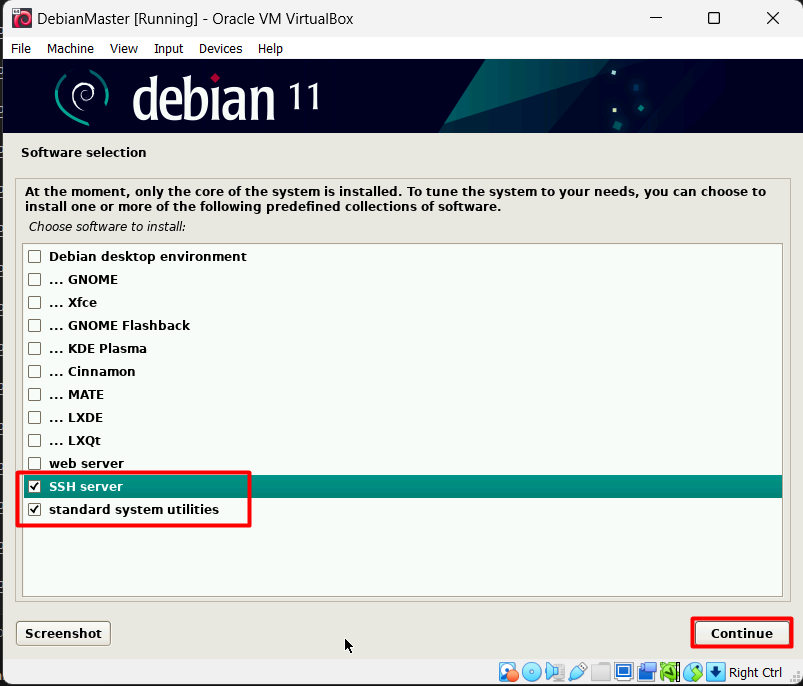Click the green virtualization features status icon
Screen dimensions: 803x686
[x=670, y=672]
